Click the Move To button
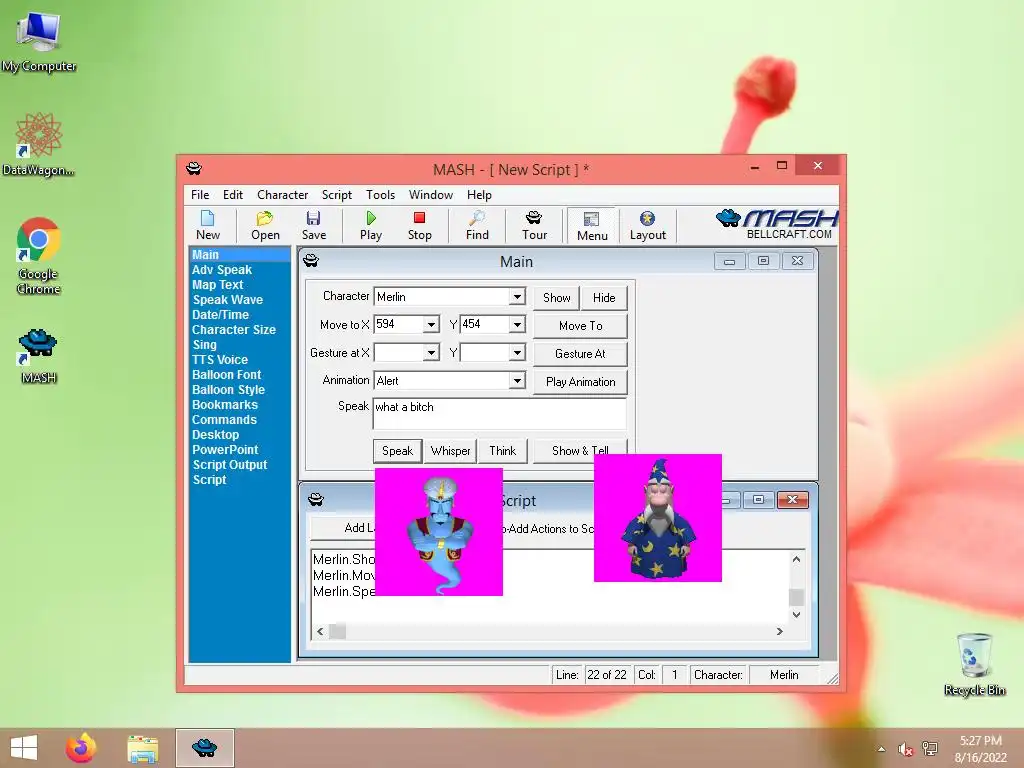 [x=581, y=325]
